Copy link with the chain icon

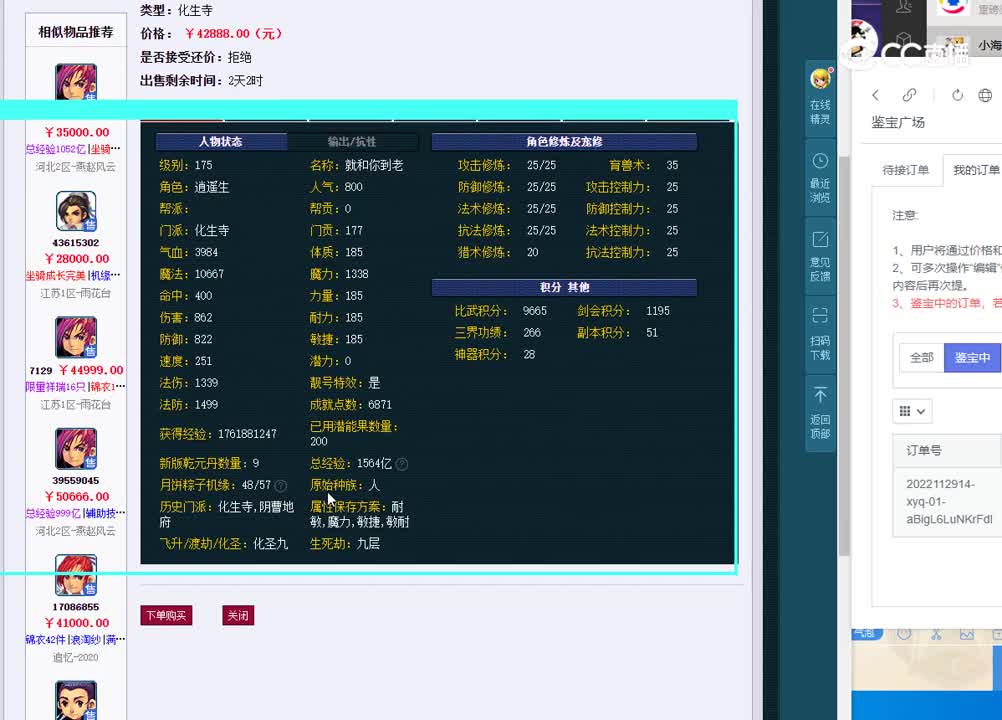coord(909,95)
